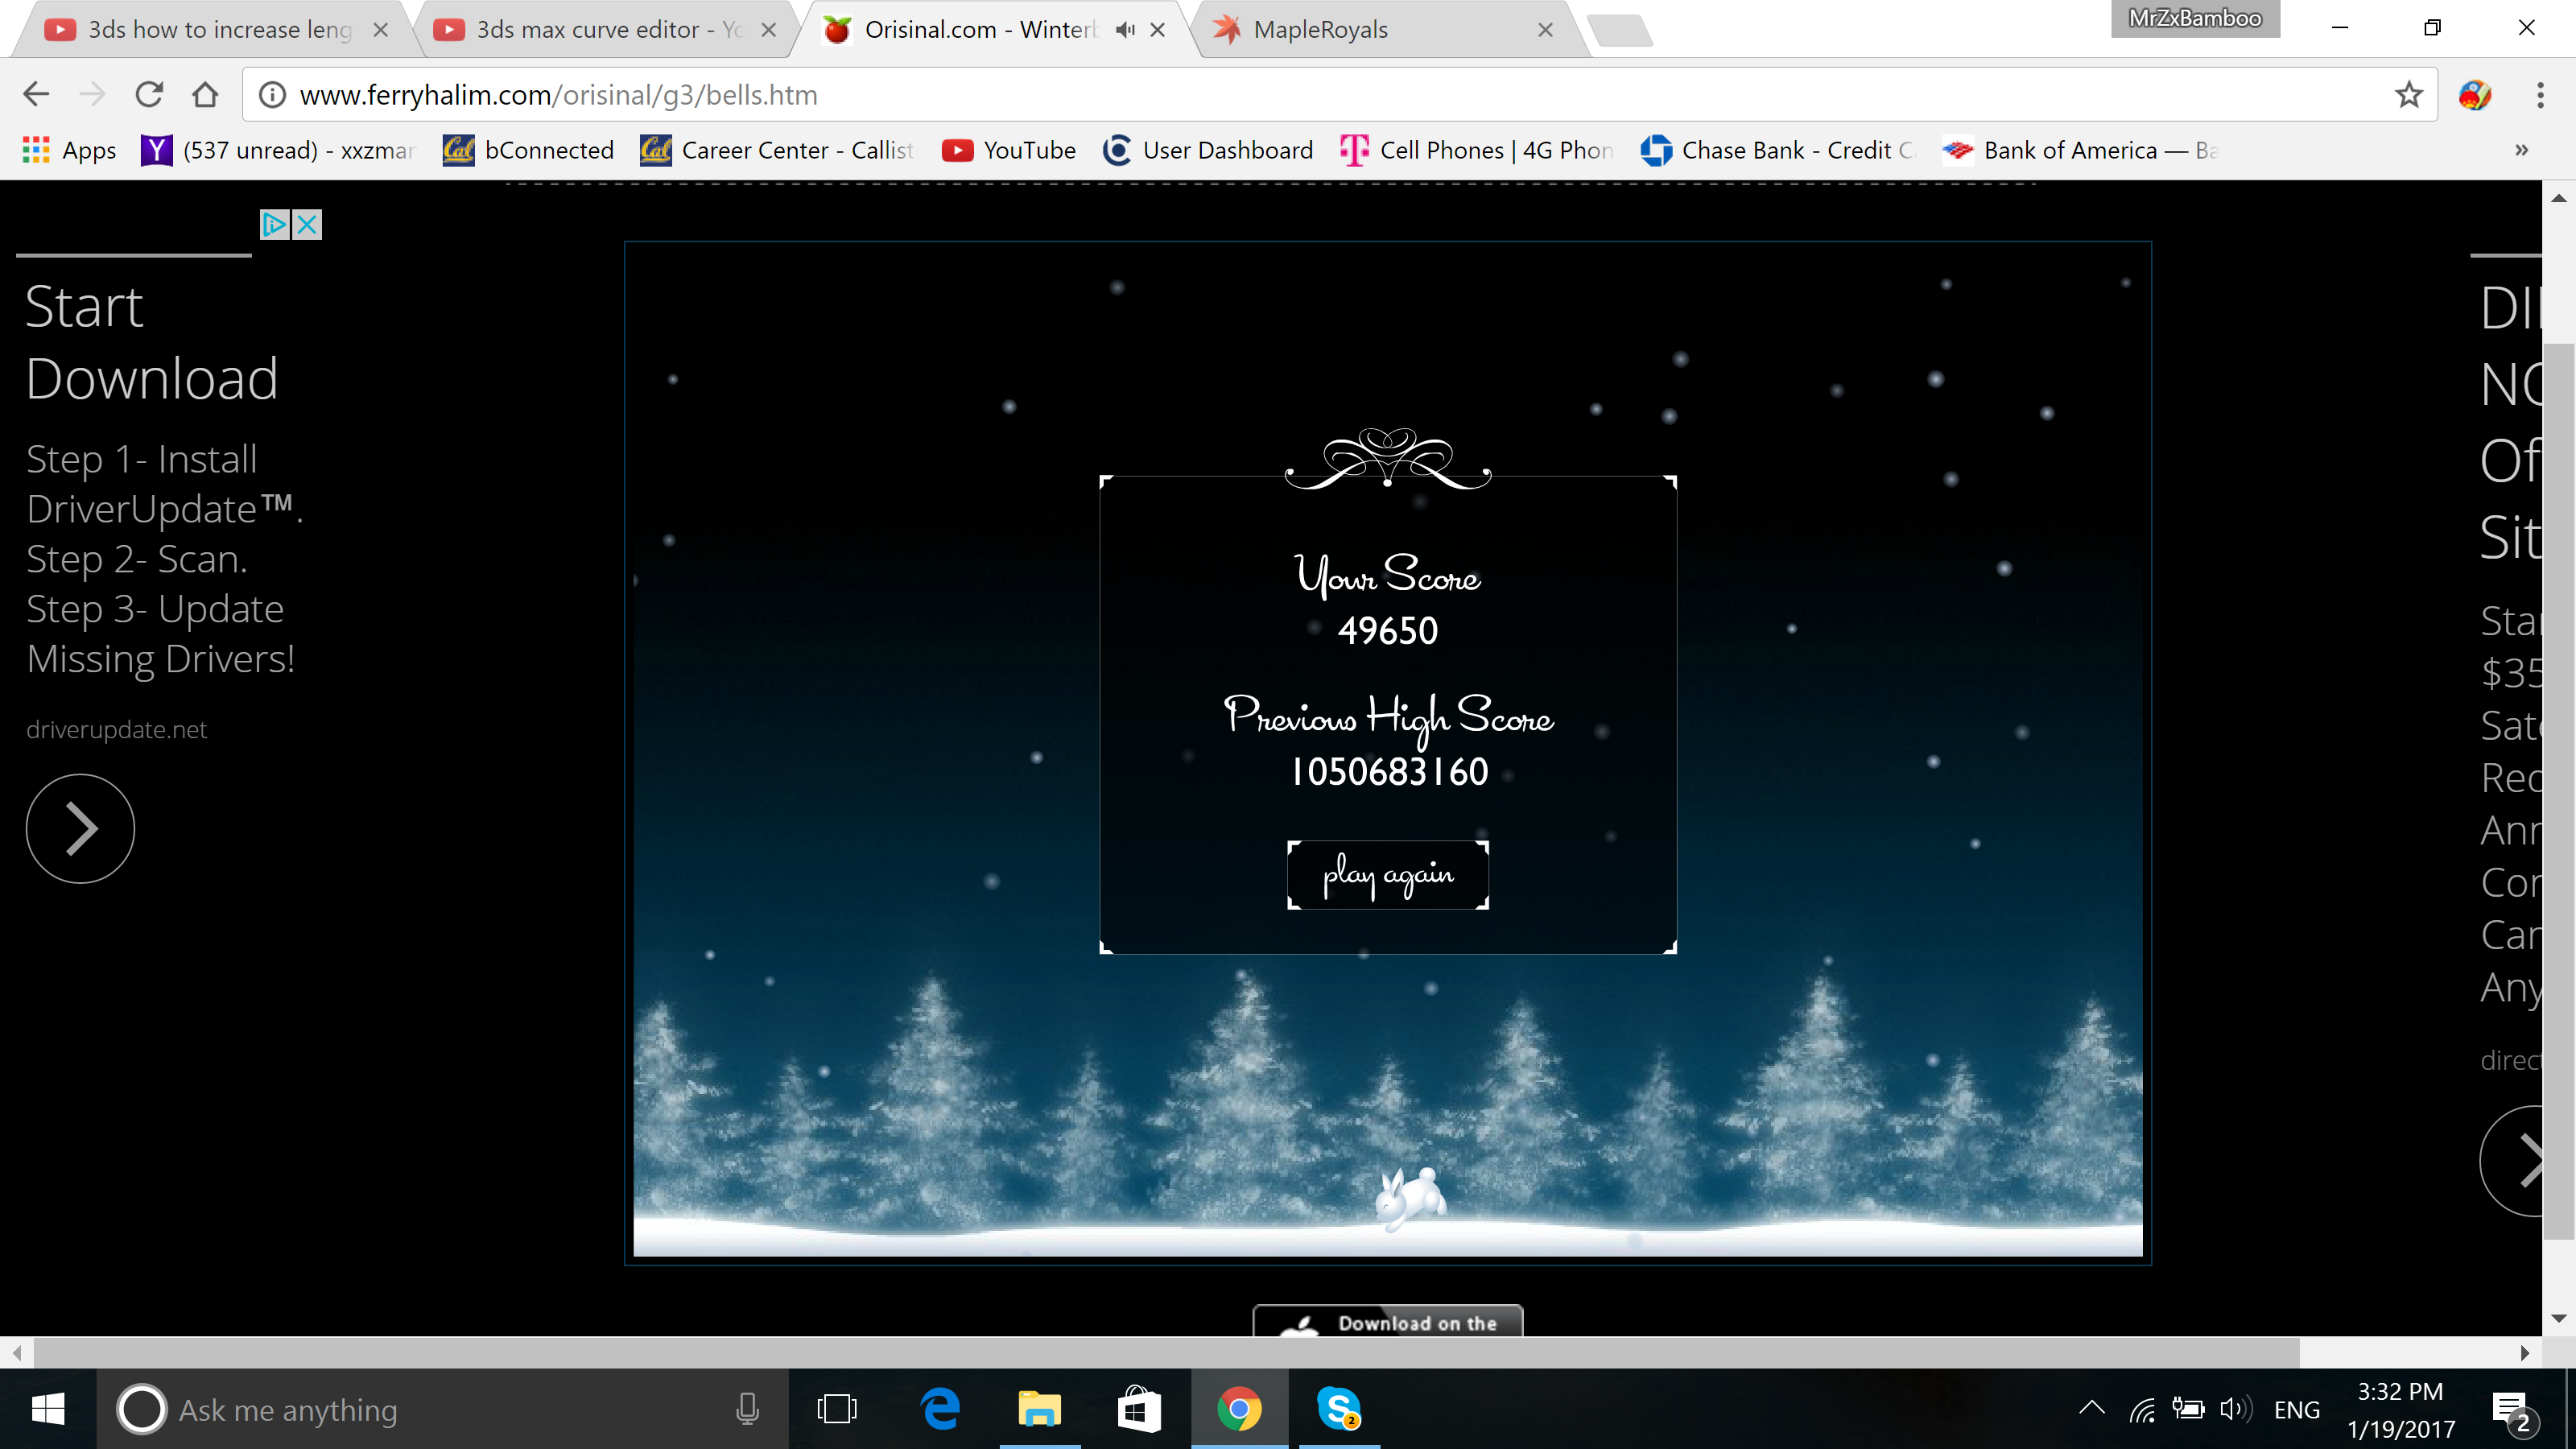Click the horizontal page scrollbar

coord(1166,1353)
